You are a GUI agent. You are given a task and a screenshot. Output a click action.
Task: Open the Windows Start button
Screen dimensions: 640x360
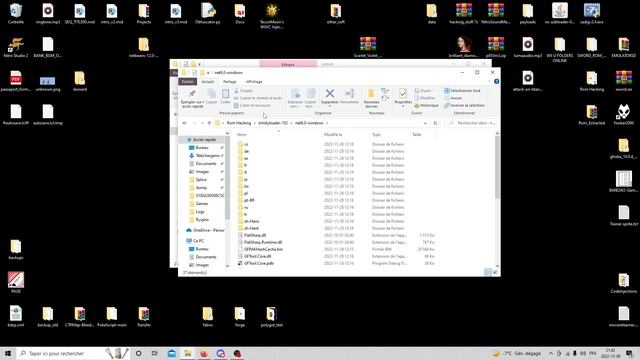pyautogui.click(x=8, y=353)
